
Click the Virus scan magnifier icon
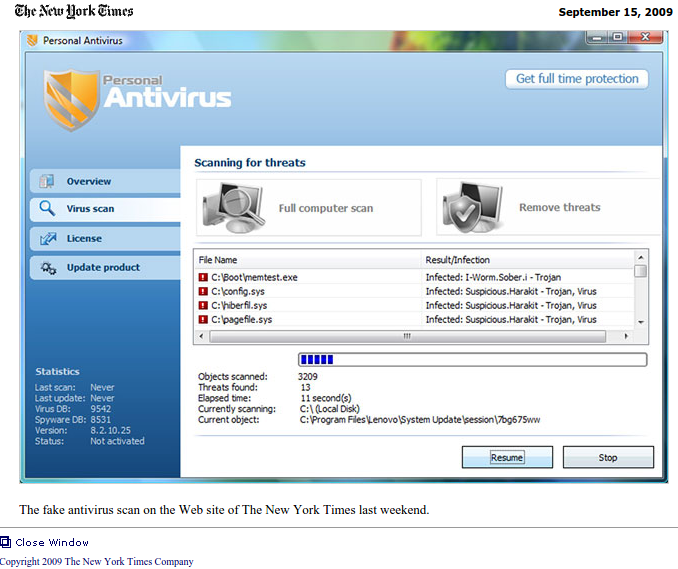pos(47,208)
